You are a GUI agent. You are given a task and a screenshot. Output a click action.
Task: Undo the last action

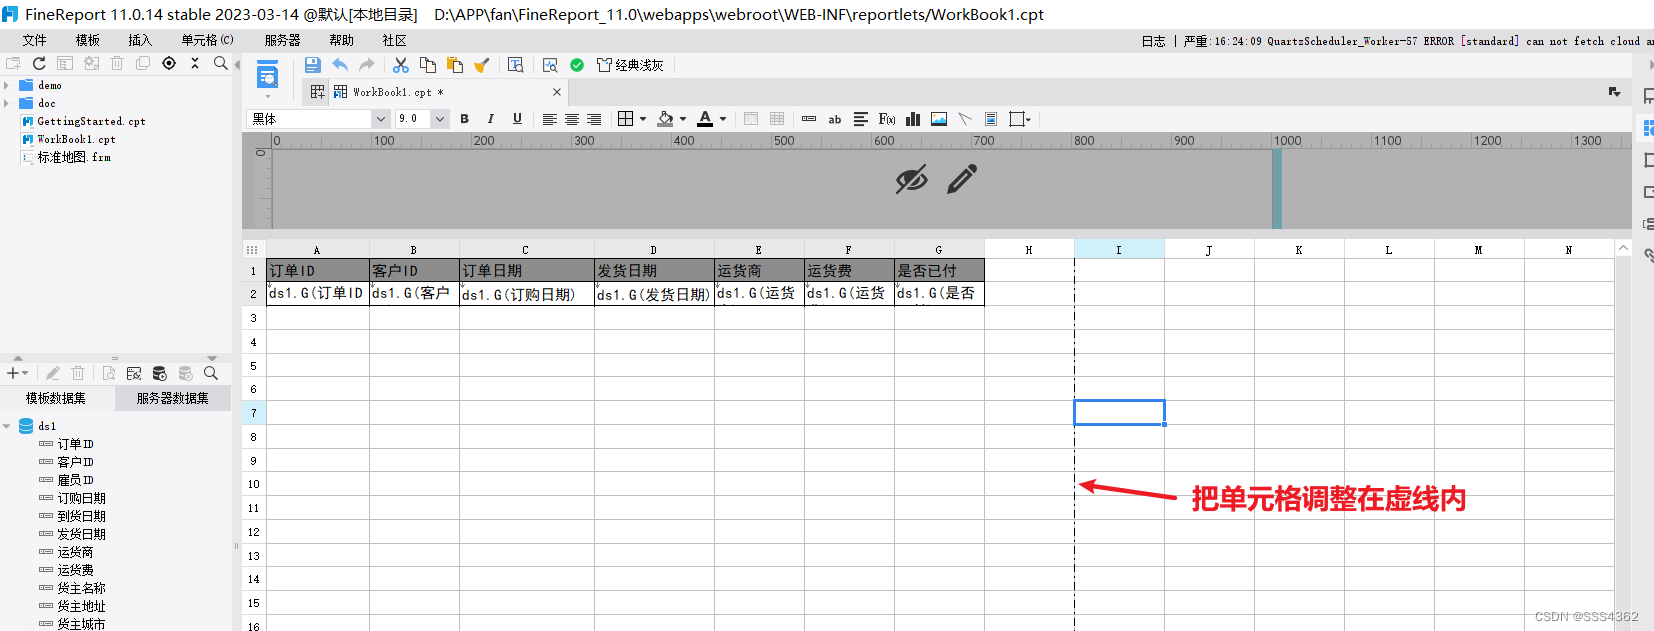(340, 65)
